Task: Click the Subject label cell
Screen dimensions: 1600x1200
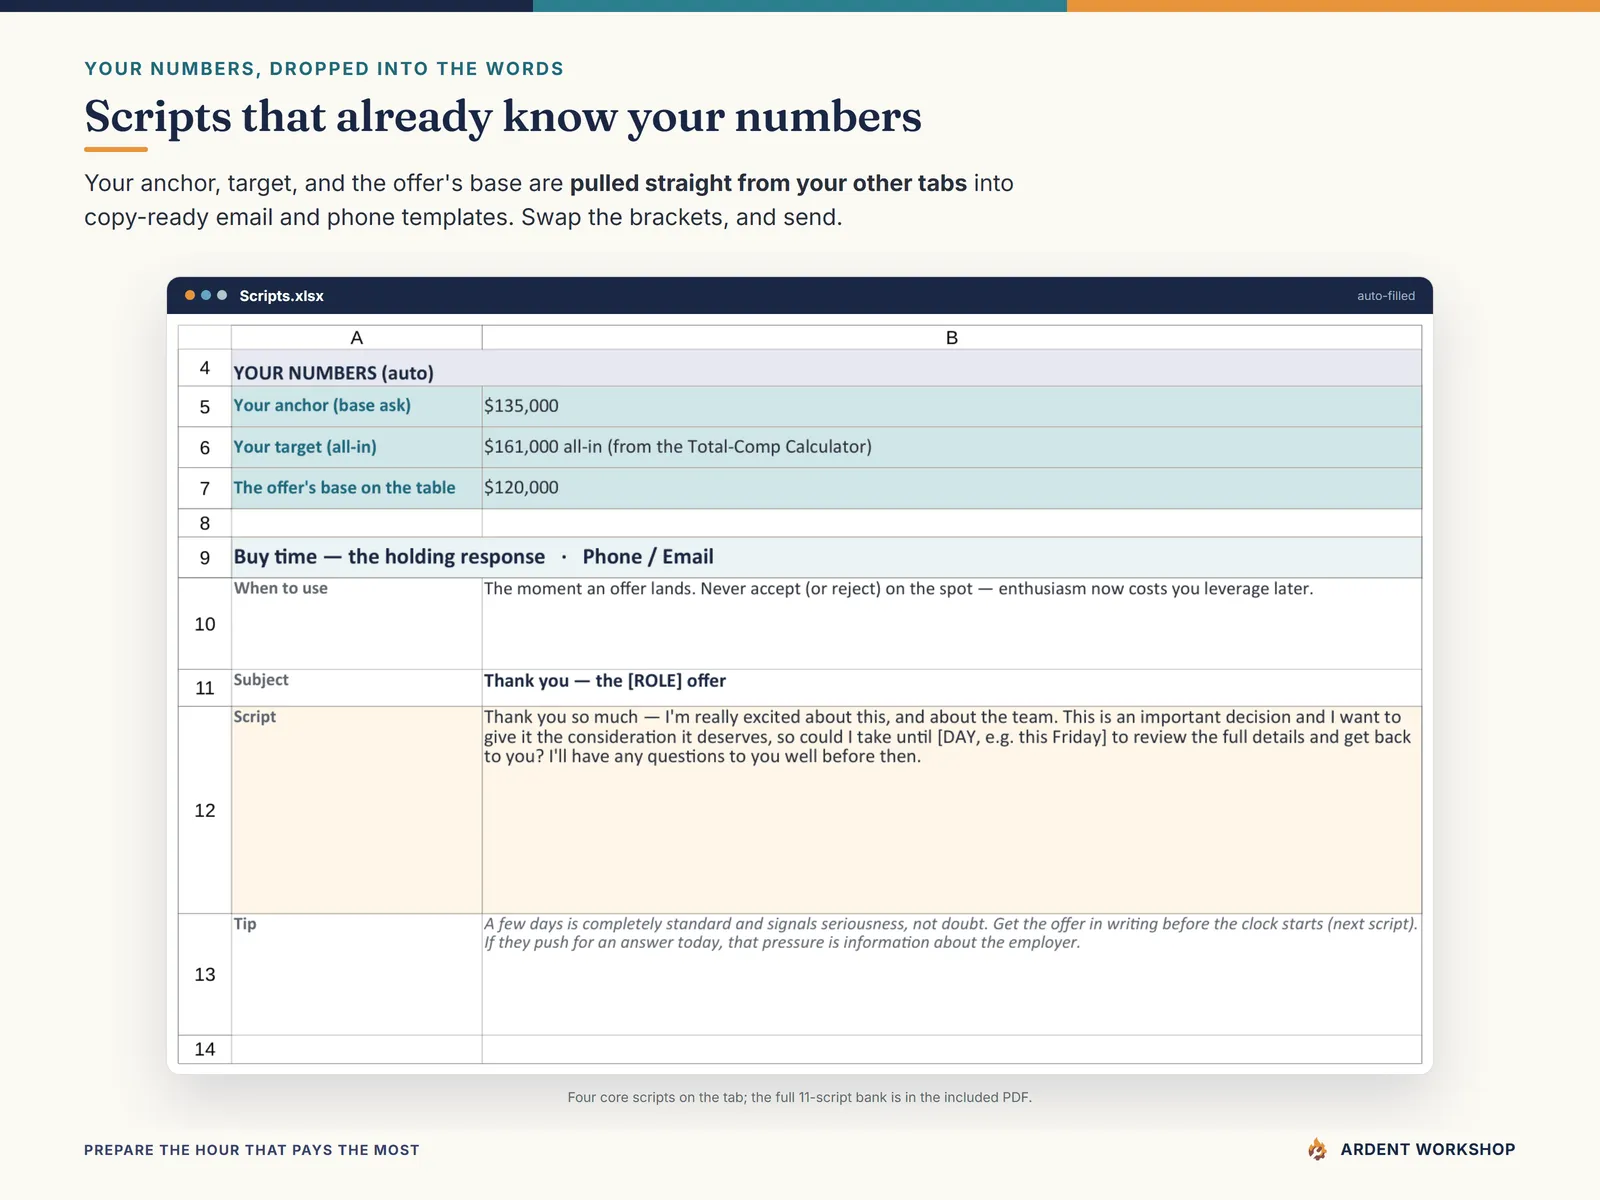Action: point(356,688)
